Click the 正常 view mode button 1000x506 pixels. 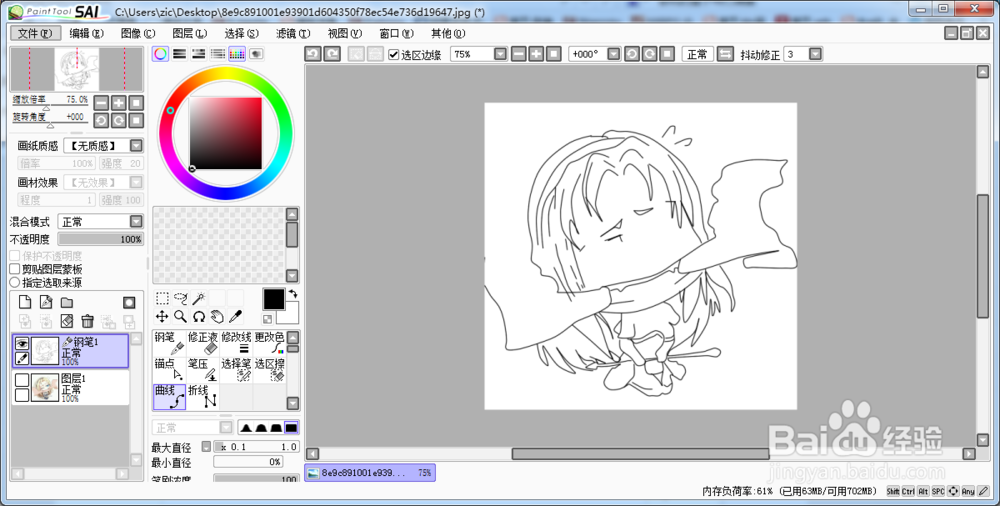(697, 54)
